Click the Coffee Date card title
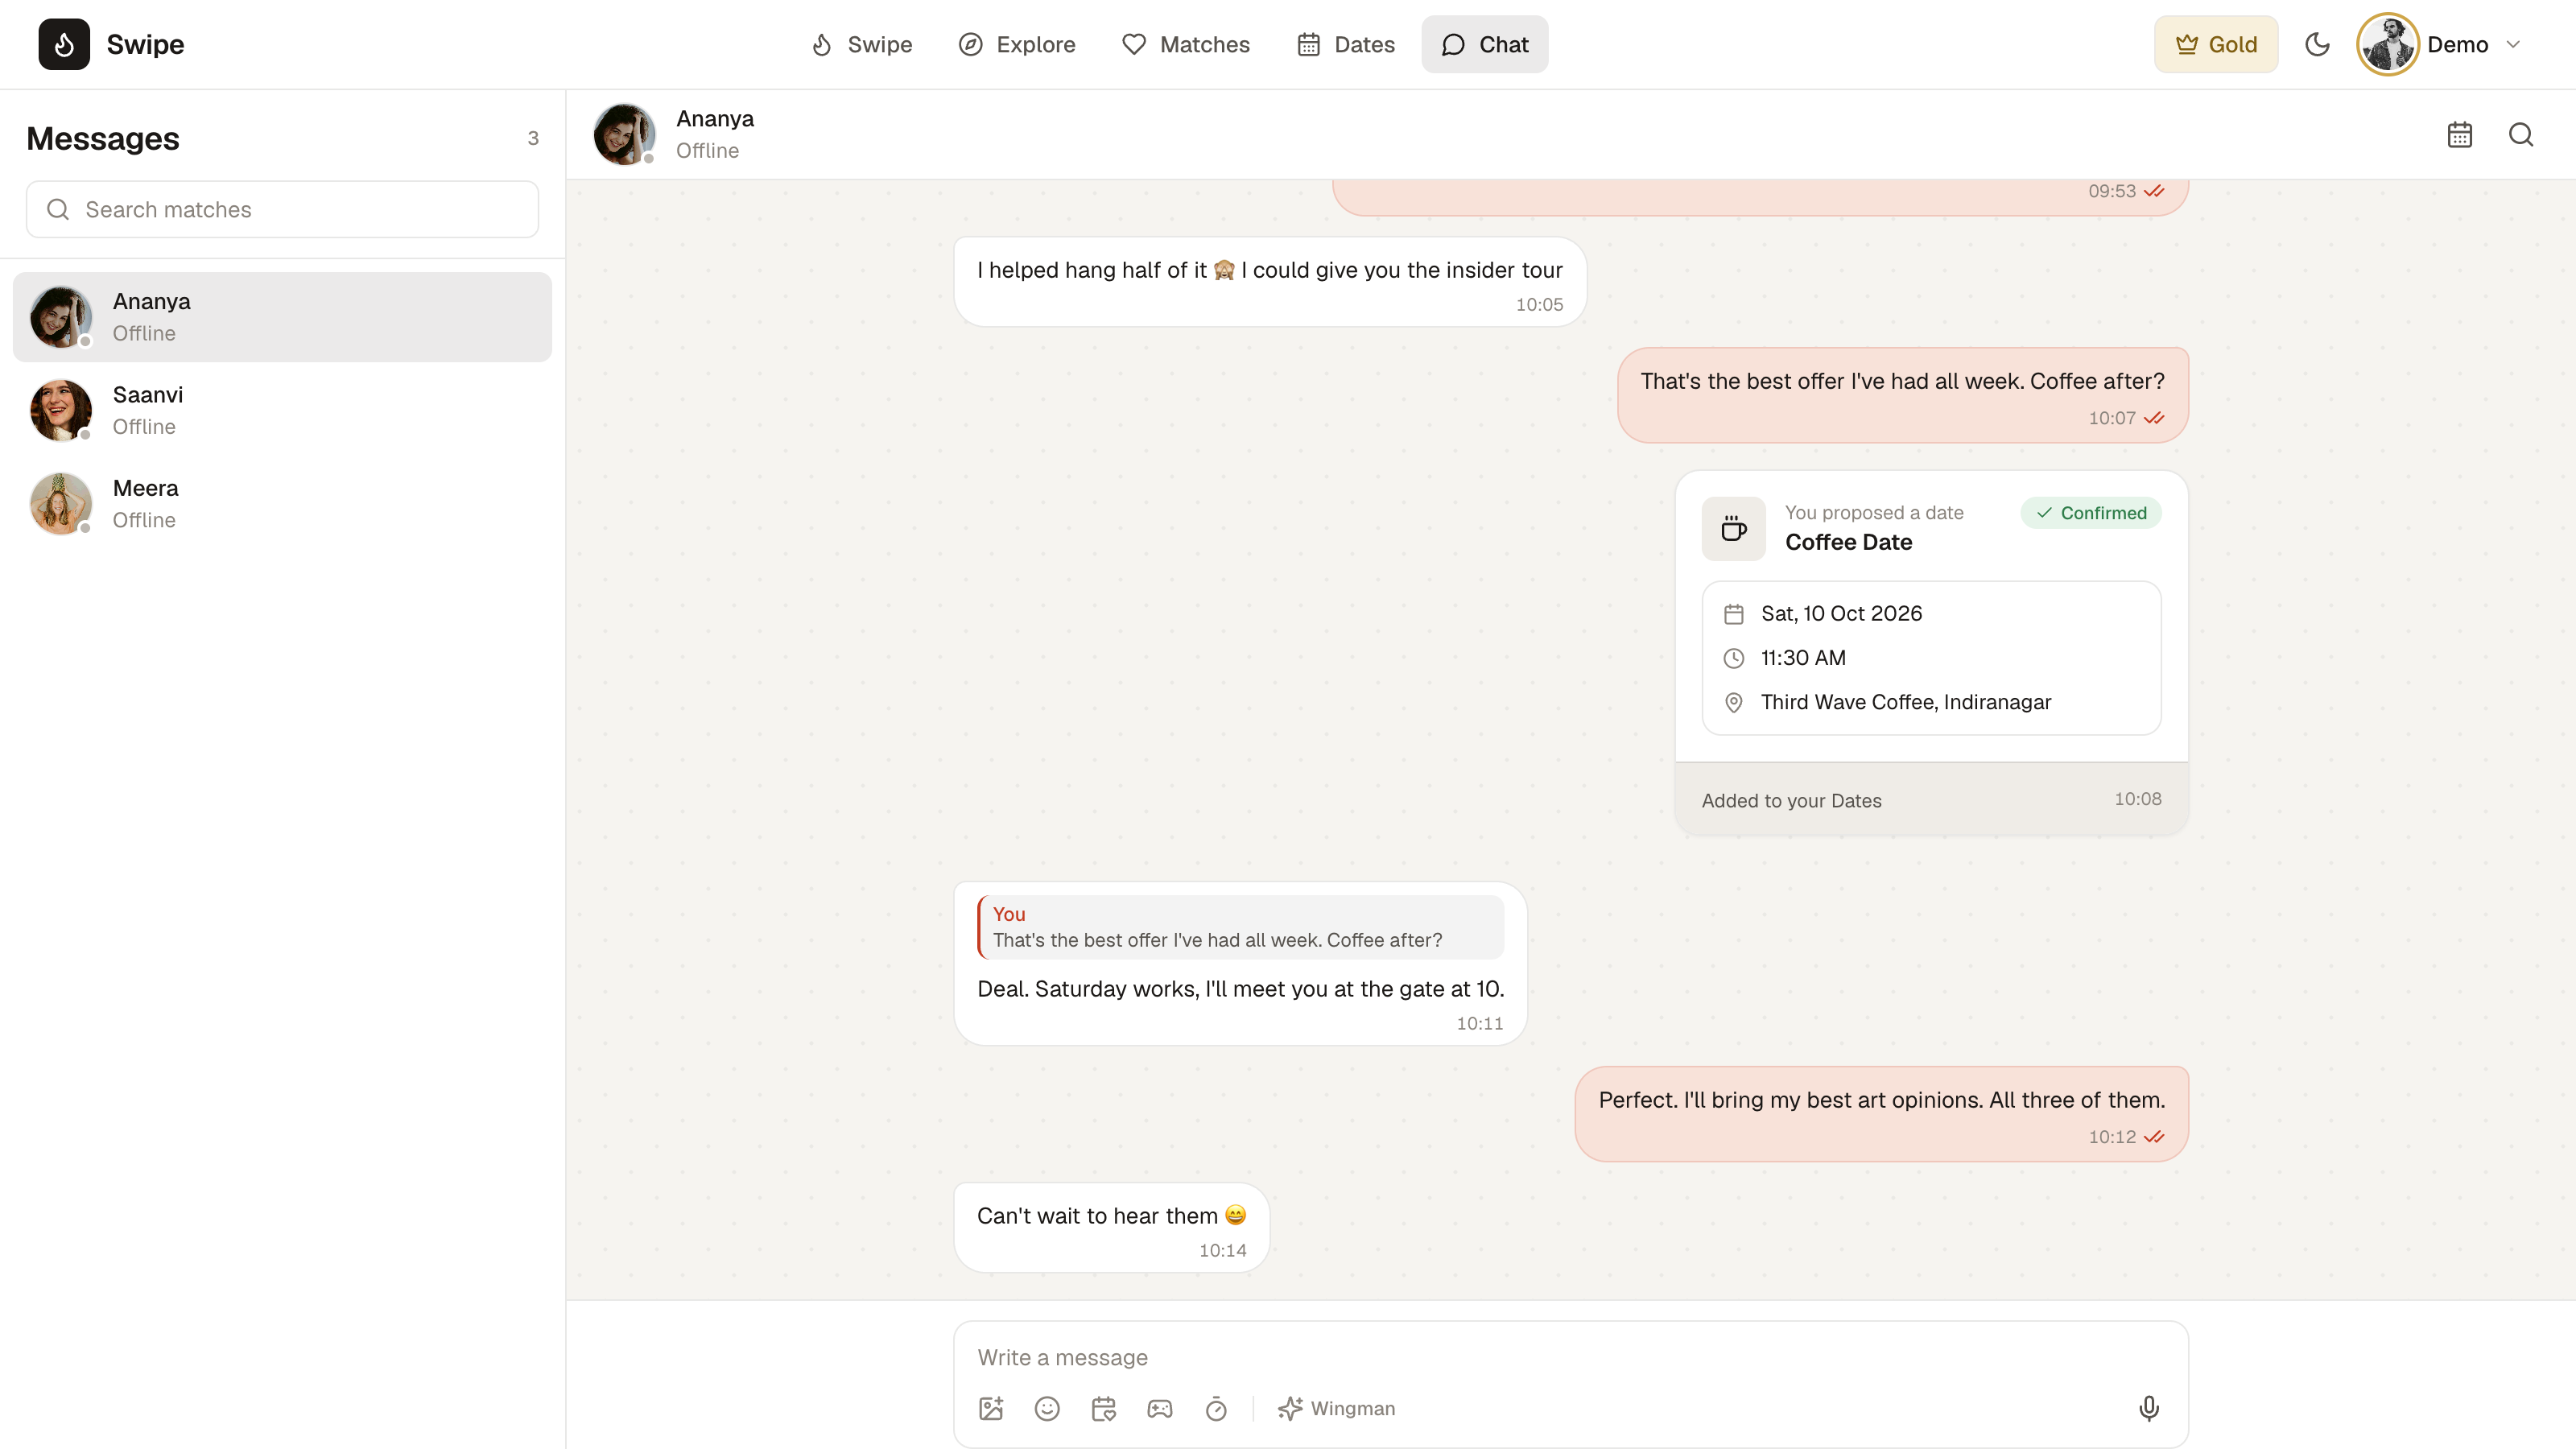Image resolution: width=2576 pixels, height=1449 pixels. (x=1848, y=542)
